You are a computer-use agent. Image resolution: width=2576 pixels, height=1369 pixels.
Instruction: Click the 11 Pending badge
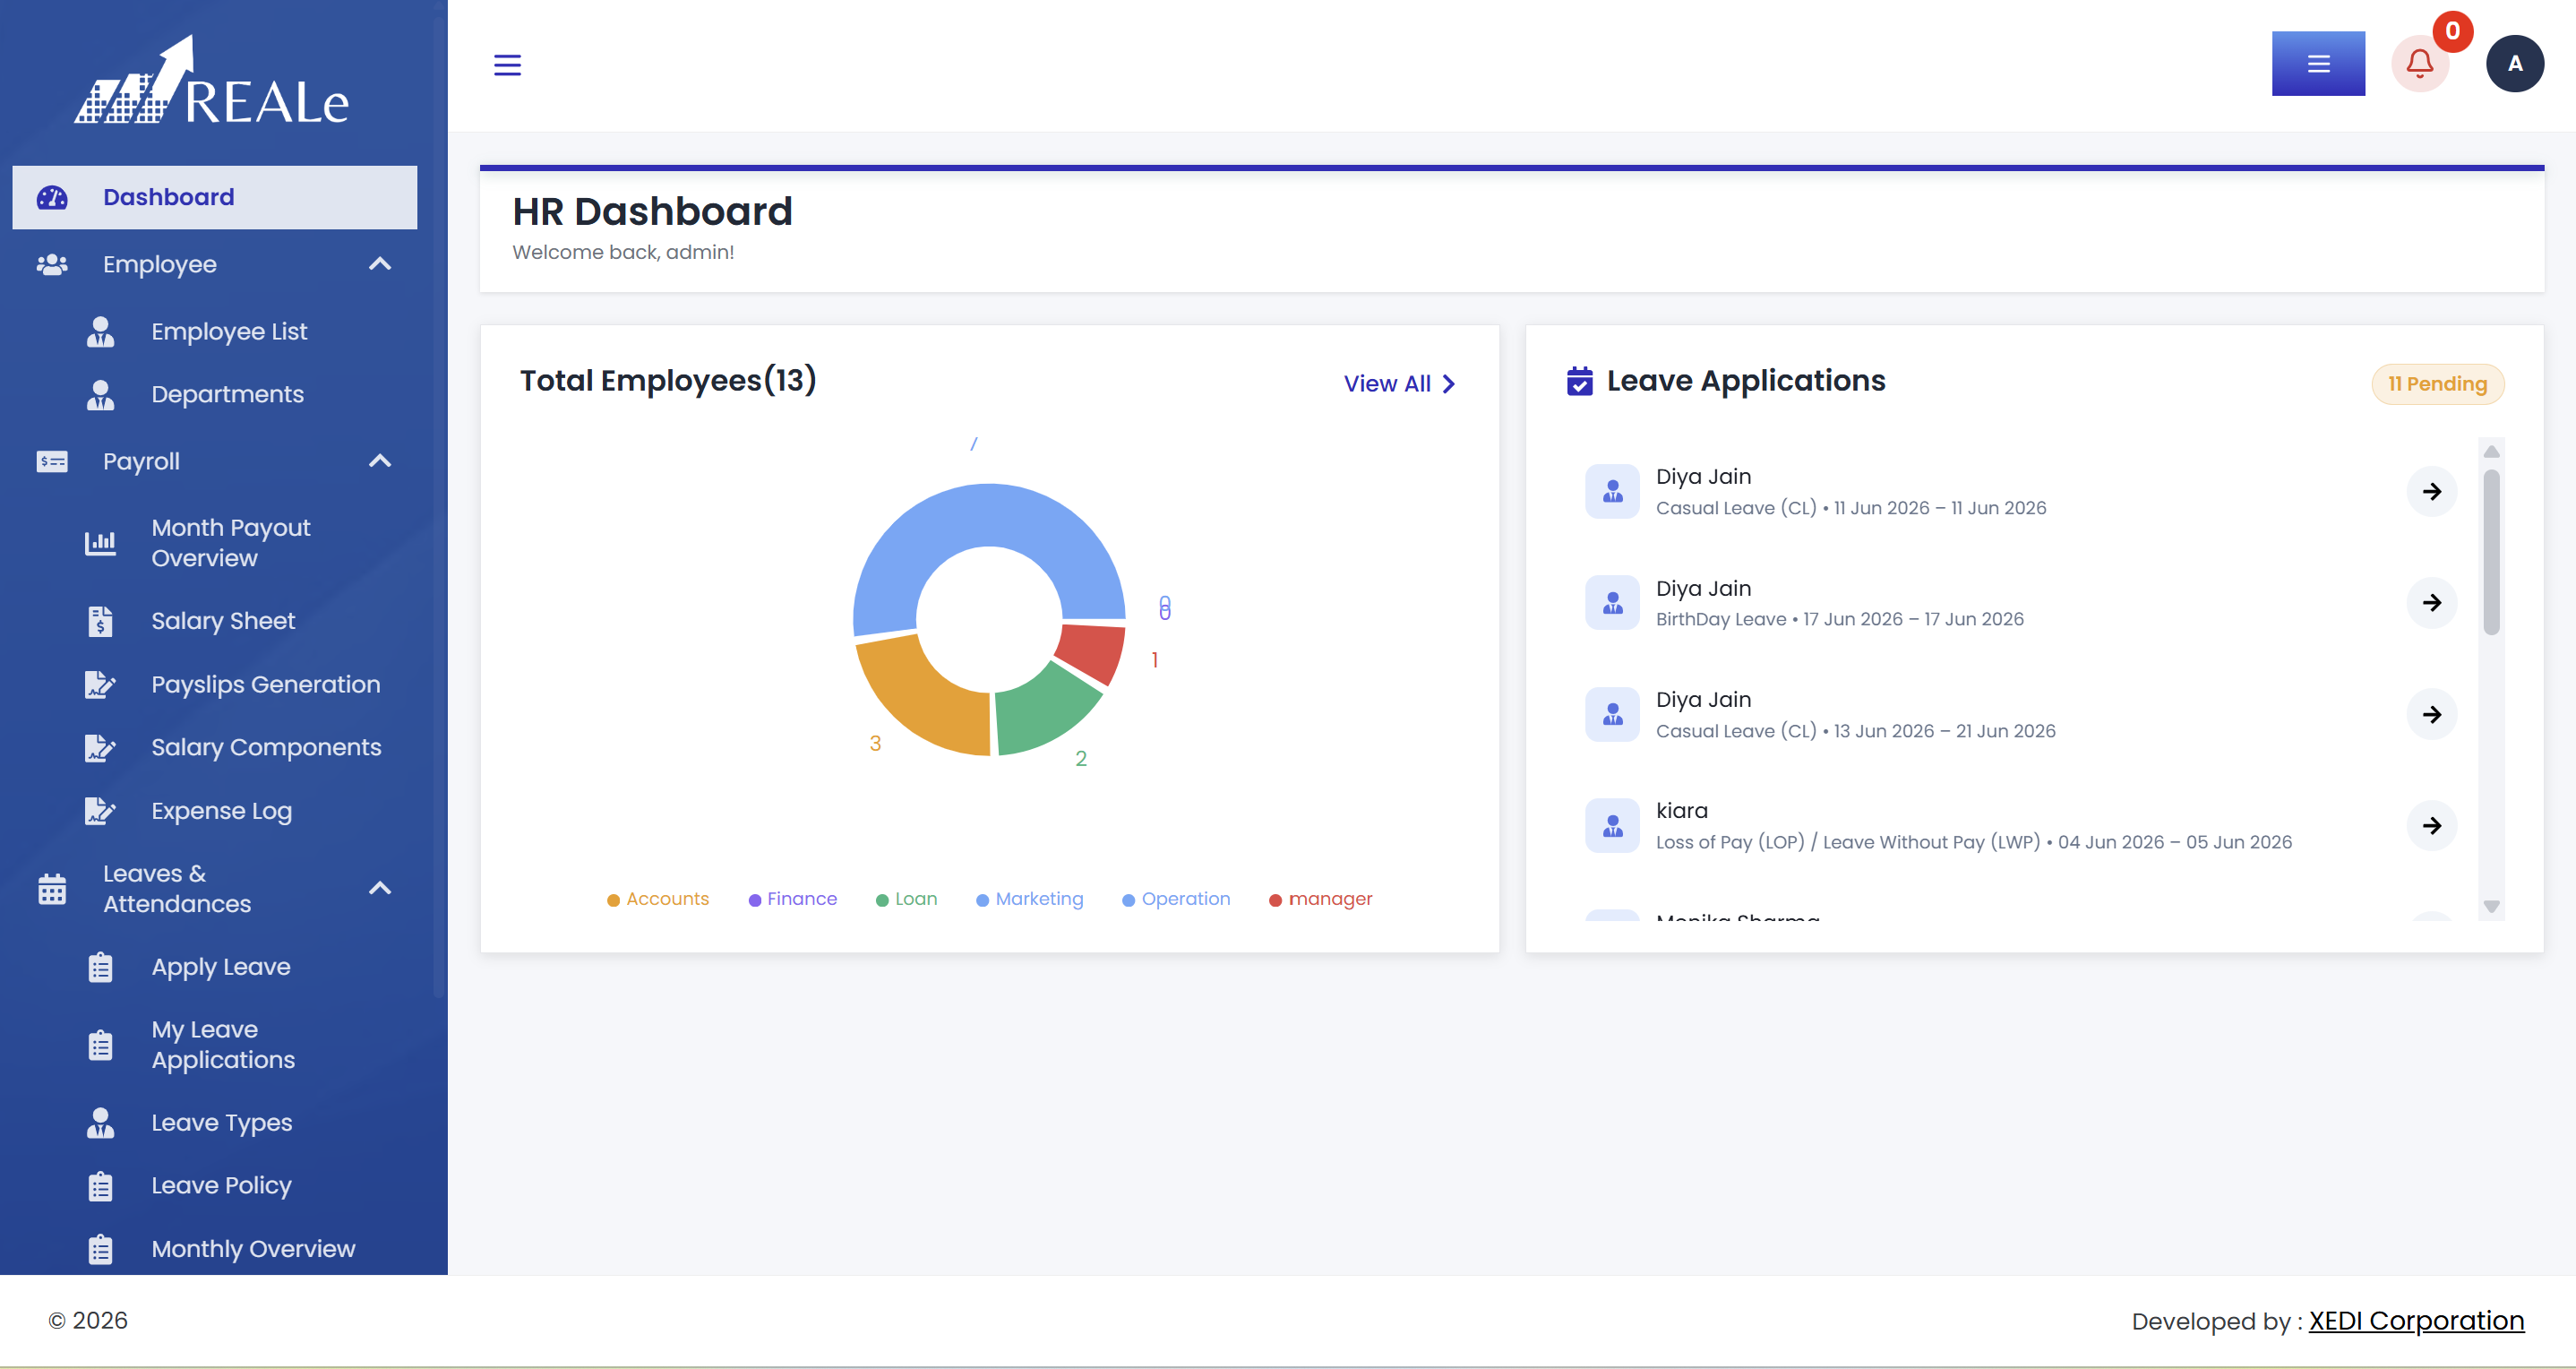tap(2437, 384)
